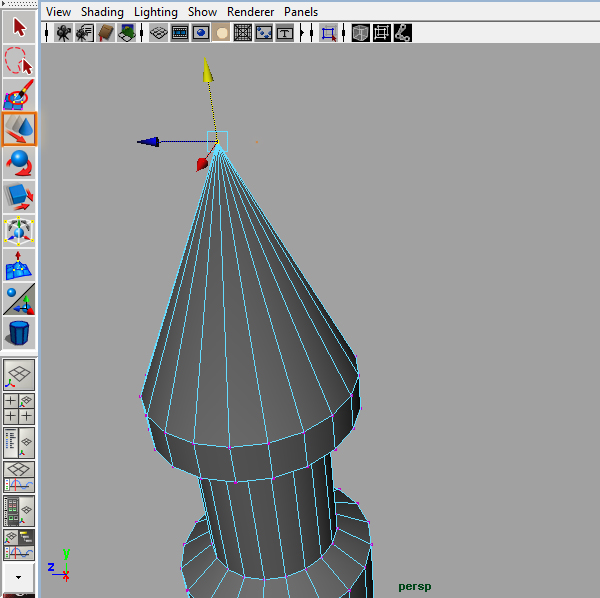Open the Panels menu
This screenshot has width=600, height=598.
point(301,12)
